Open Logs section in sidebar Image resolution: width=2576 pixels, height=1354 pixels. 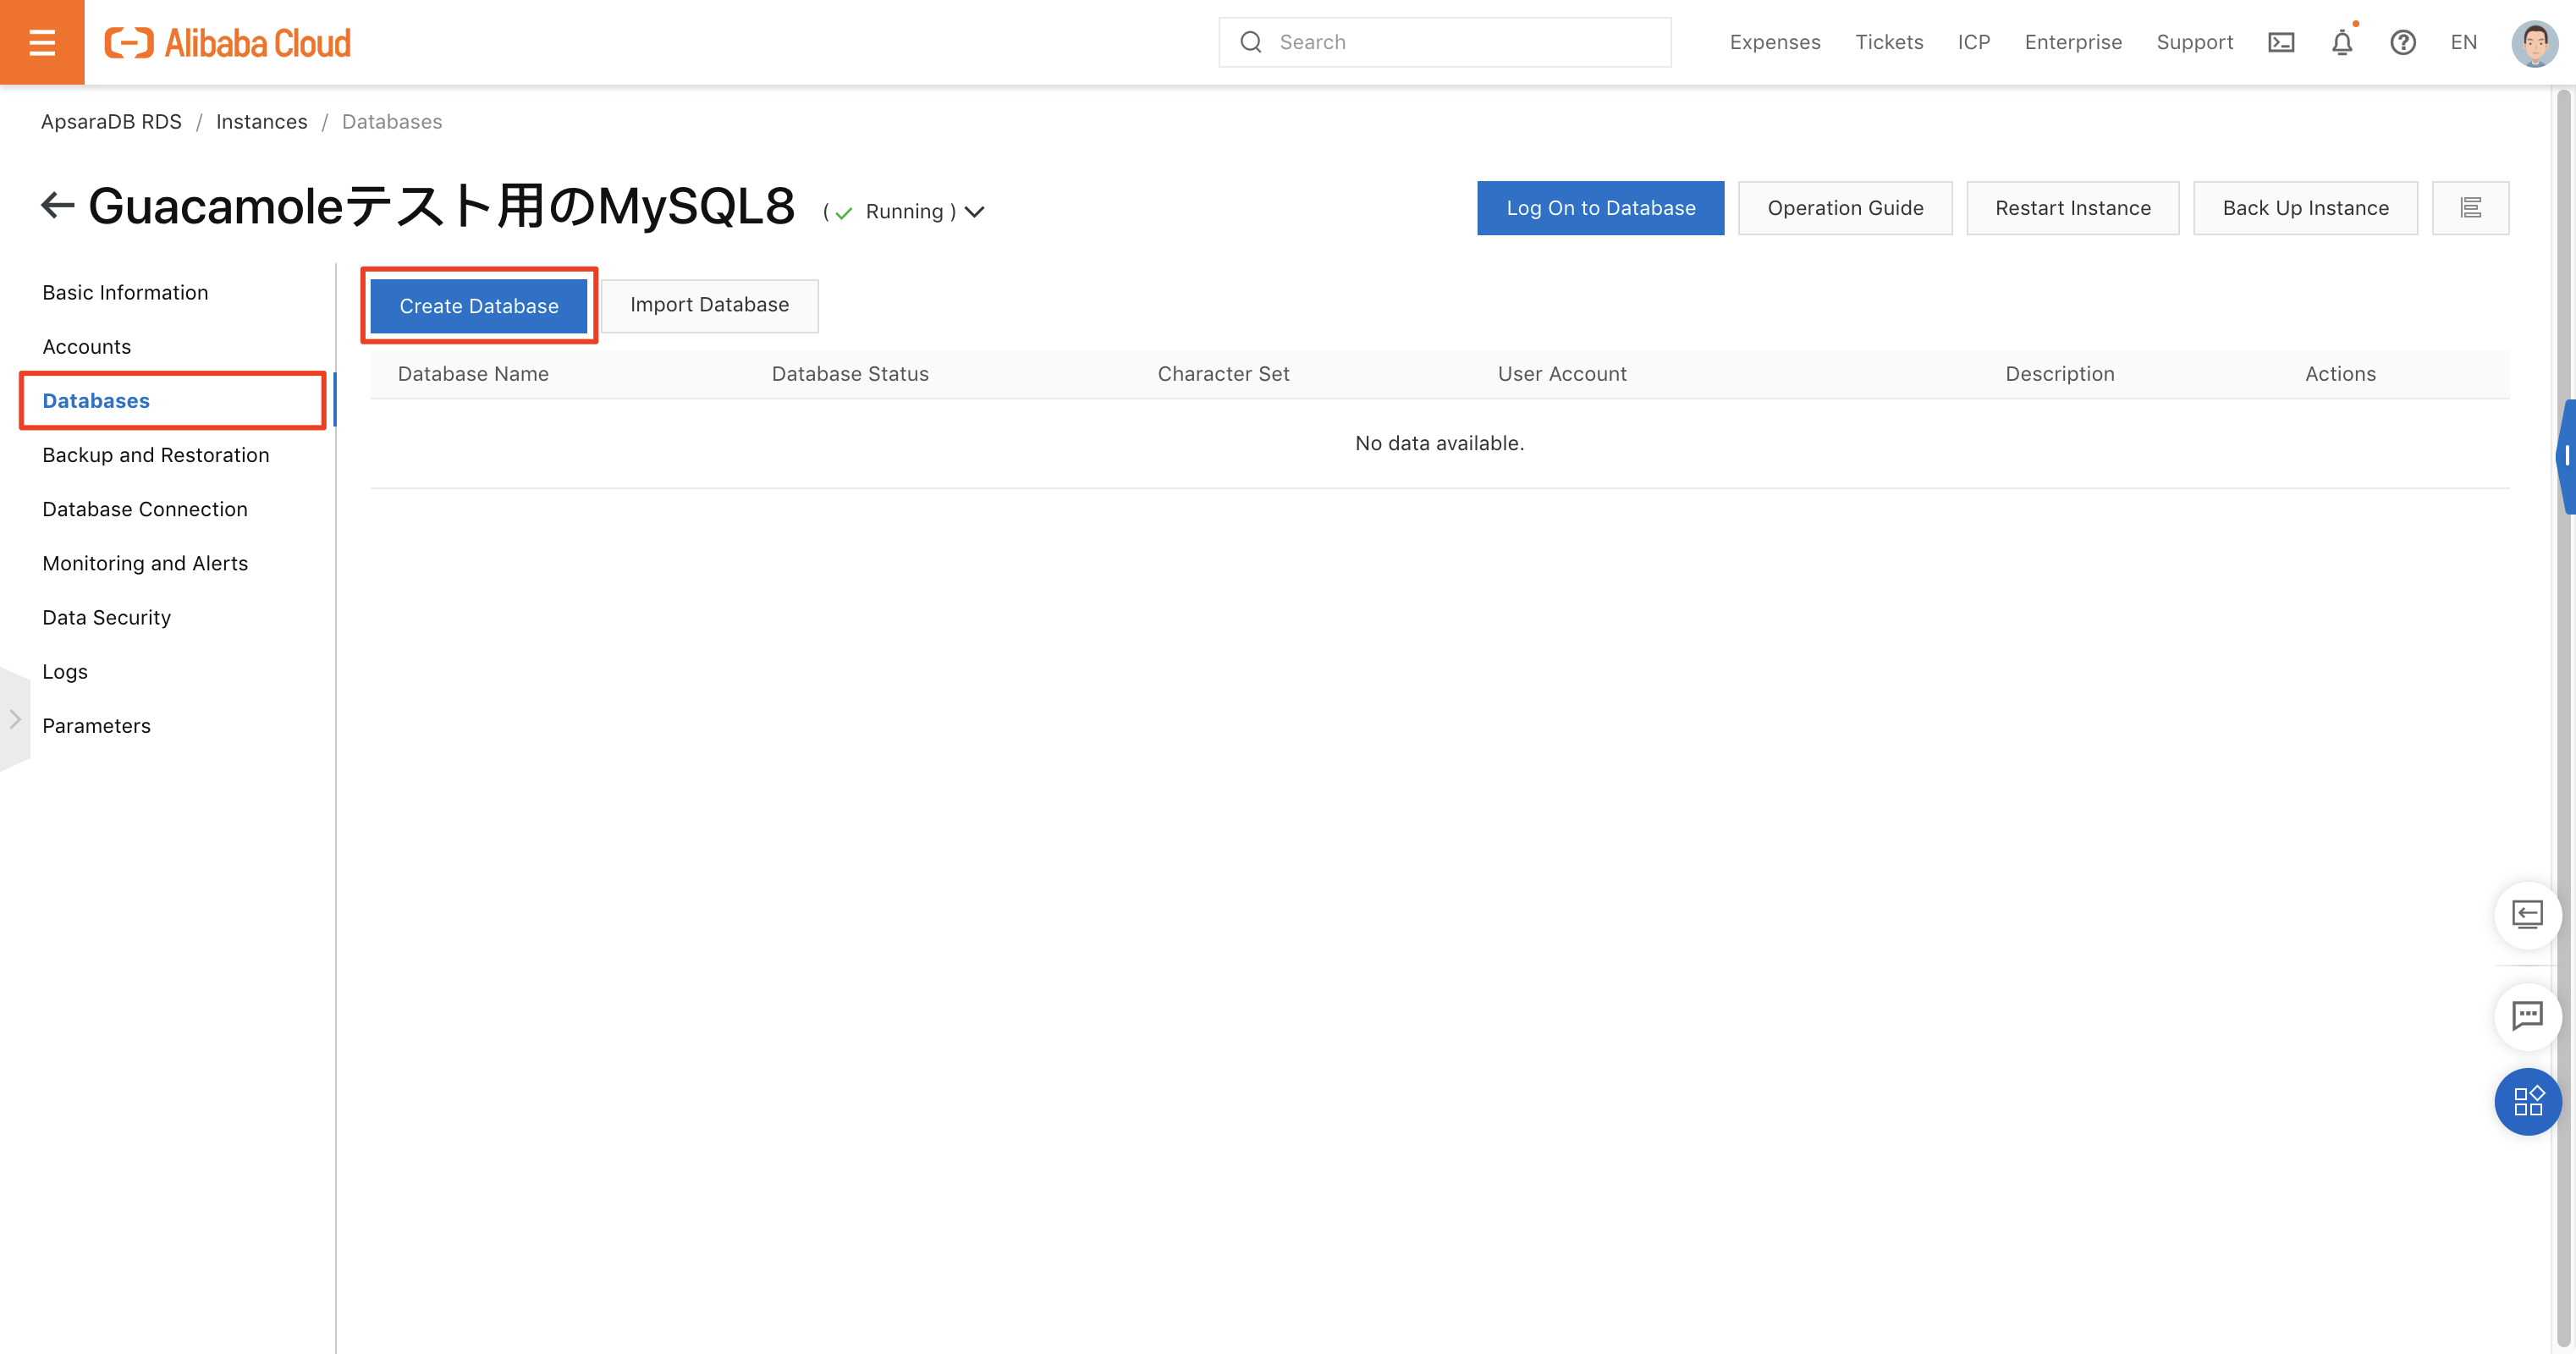pyautogui.click(x=65, y=671)
